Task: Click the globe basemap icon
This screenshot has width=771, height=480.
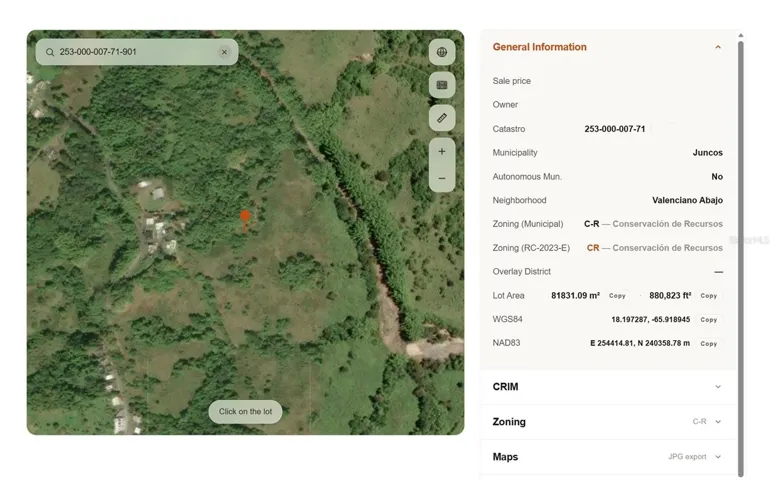Action: [x=442, y=52]
